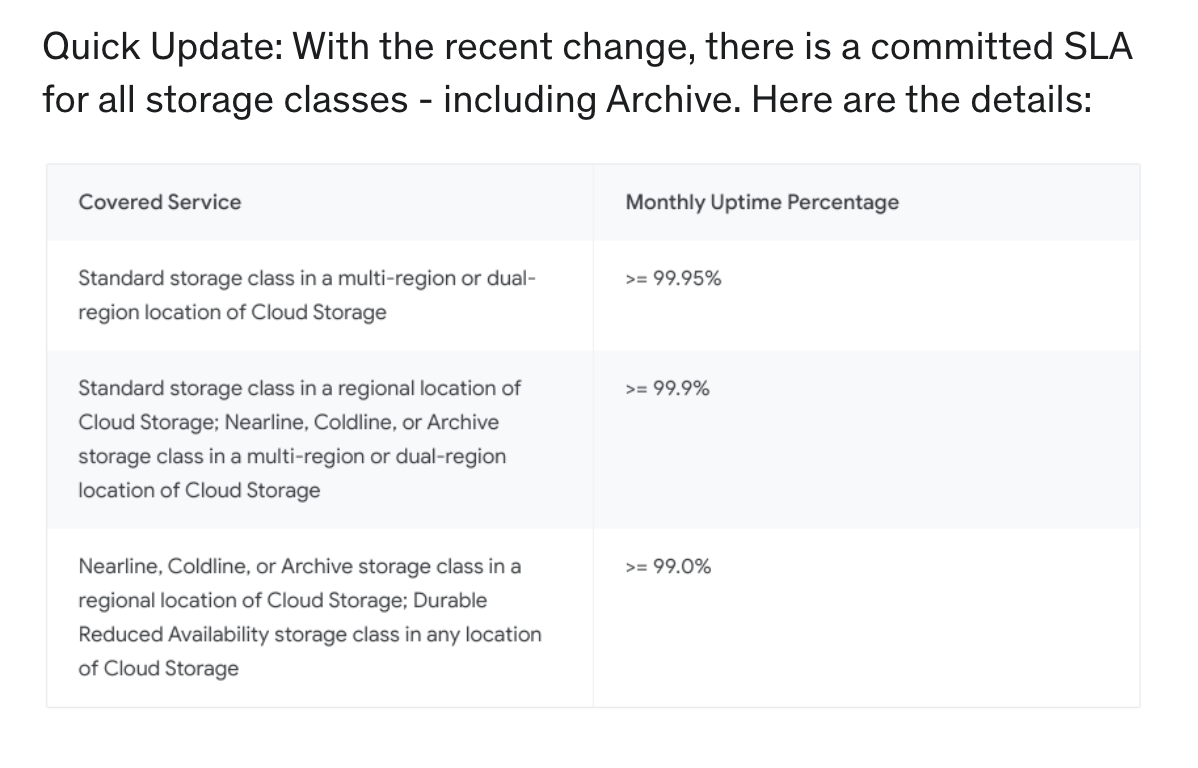The image size is (1198, 768).
Task: Click the Nearline, Coldline regional service description
Action: point(309,617)
